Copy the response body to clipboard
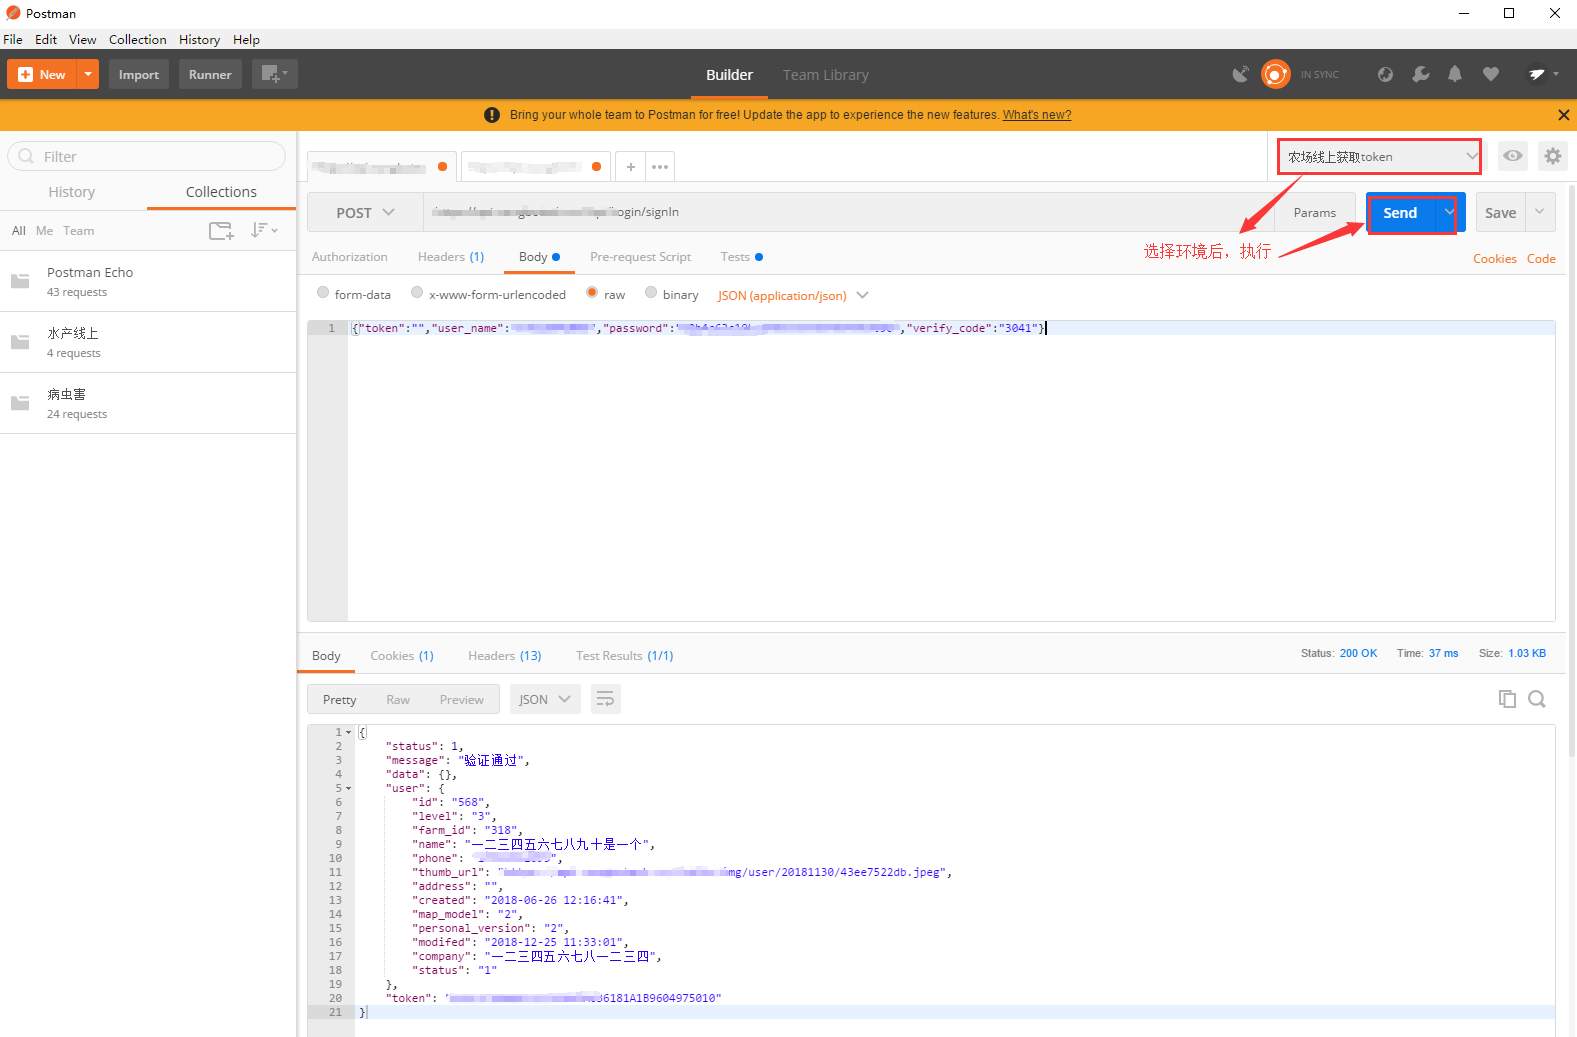This screenshot has height=1037, width=1577. tap(1507, 699)
